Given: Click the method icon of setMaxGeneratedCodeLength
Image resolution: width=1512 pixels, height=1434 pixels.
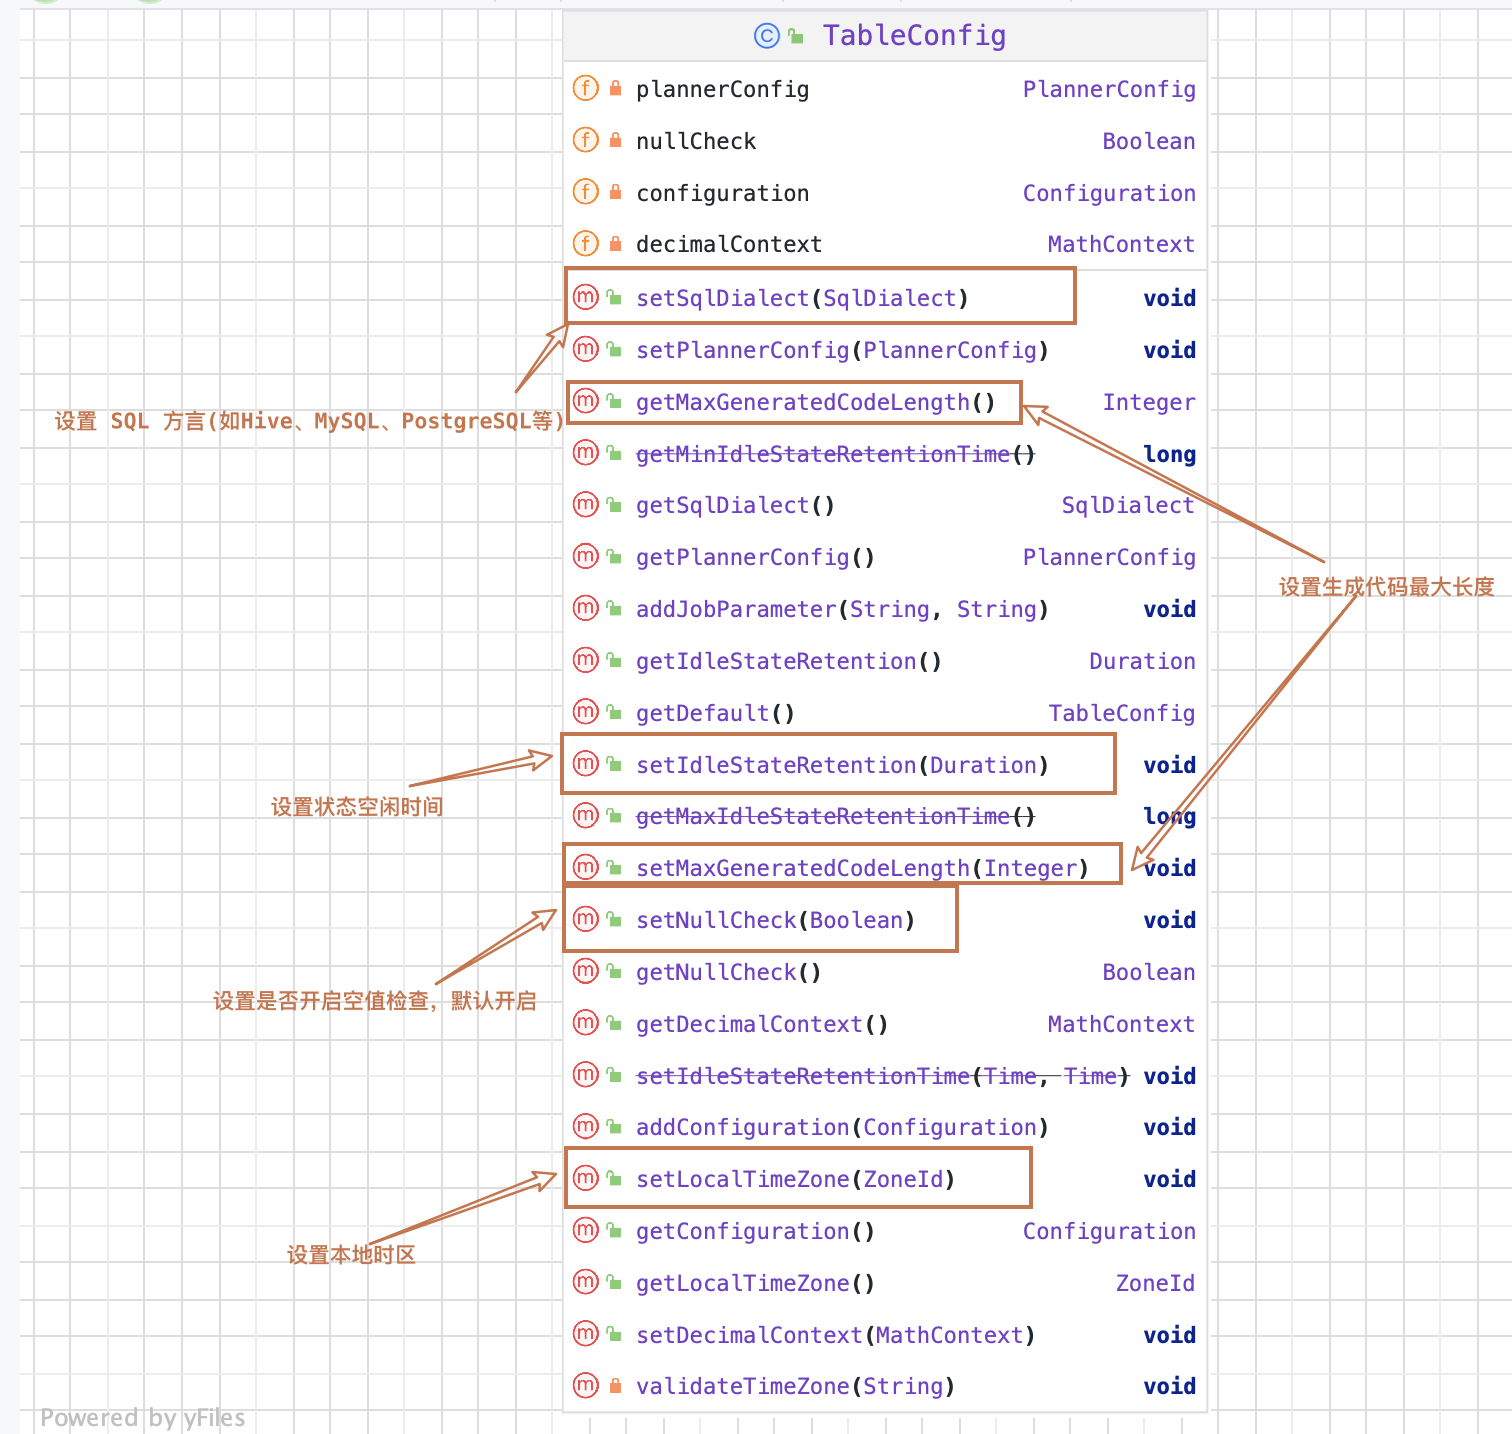Looking at the screenshot, I should point(586,867).
